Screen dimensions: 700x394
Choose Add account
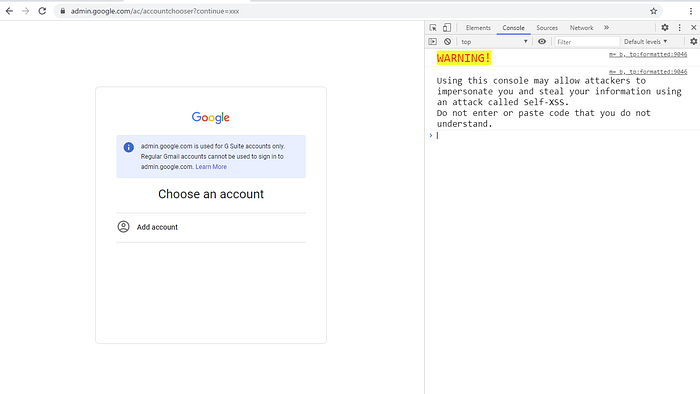pos(211,227)
